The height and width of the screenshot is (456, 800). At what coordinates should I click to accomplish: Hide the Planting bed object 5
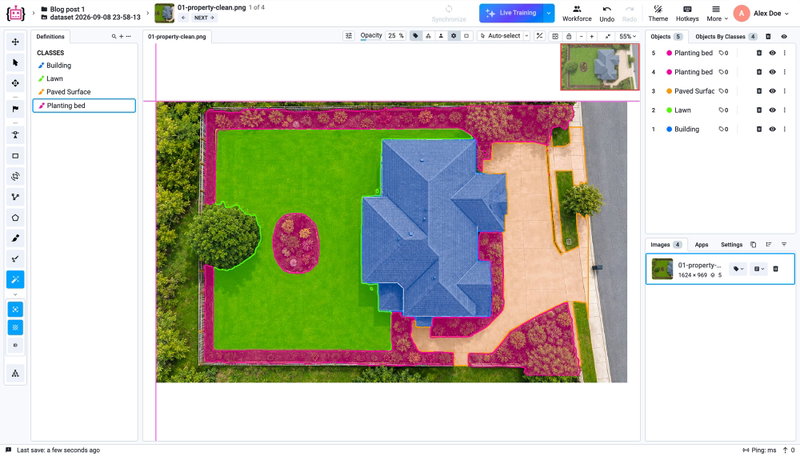(x=772, y=53)
